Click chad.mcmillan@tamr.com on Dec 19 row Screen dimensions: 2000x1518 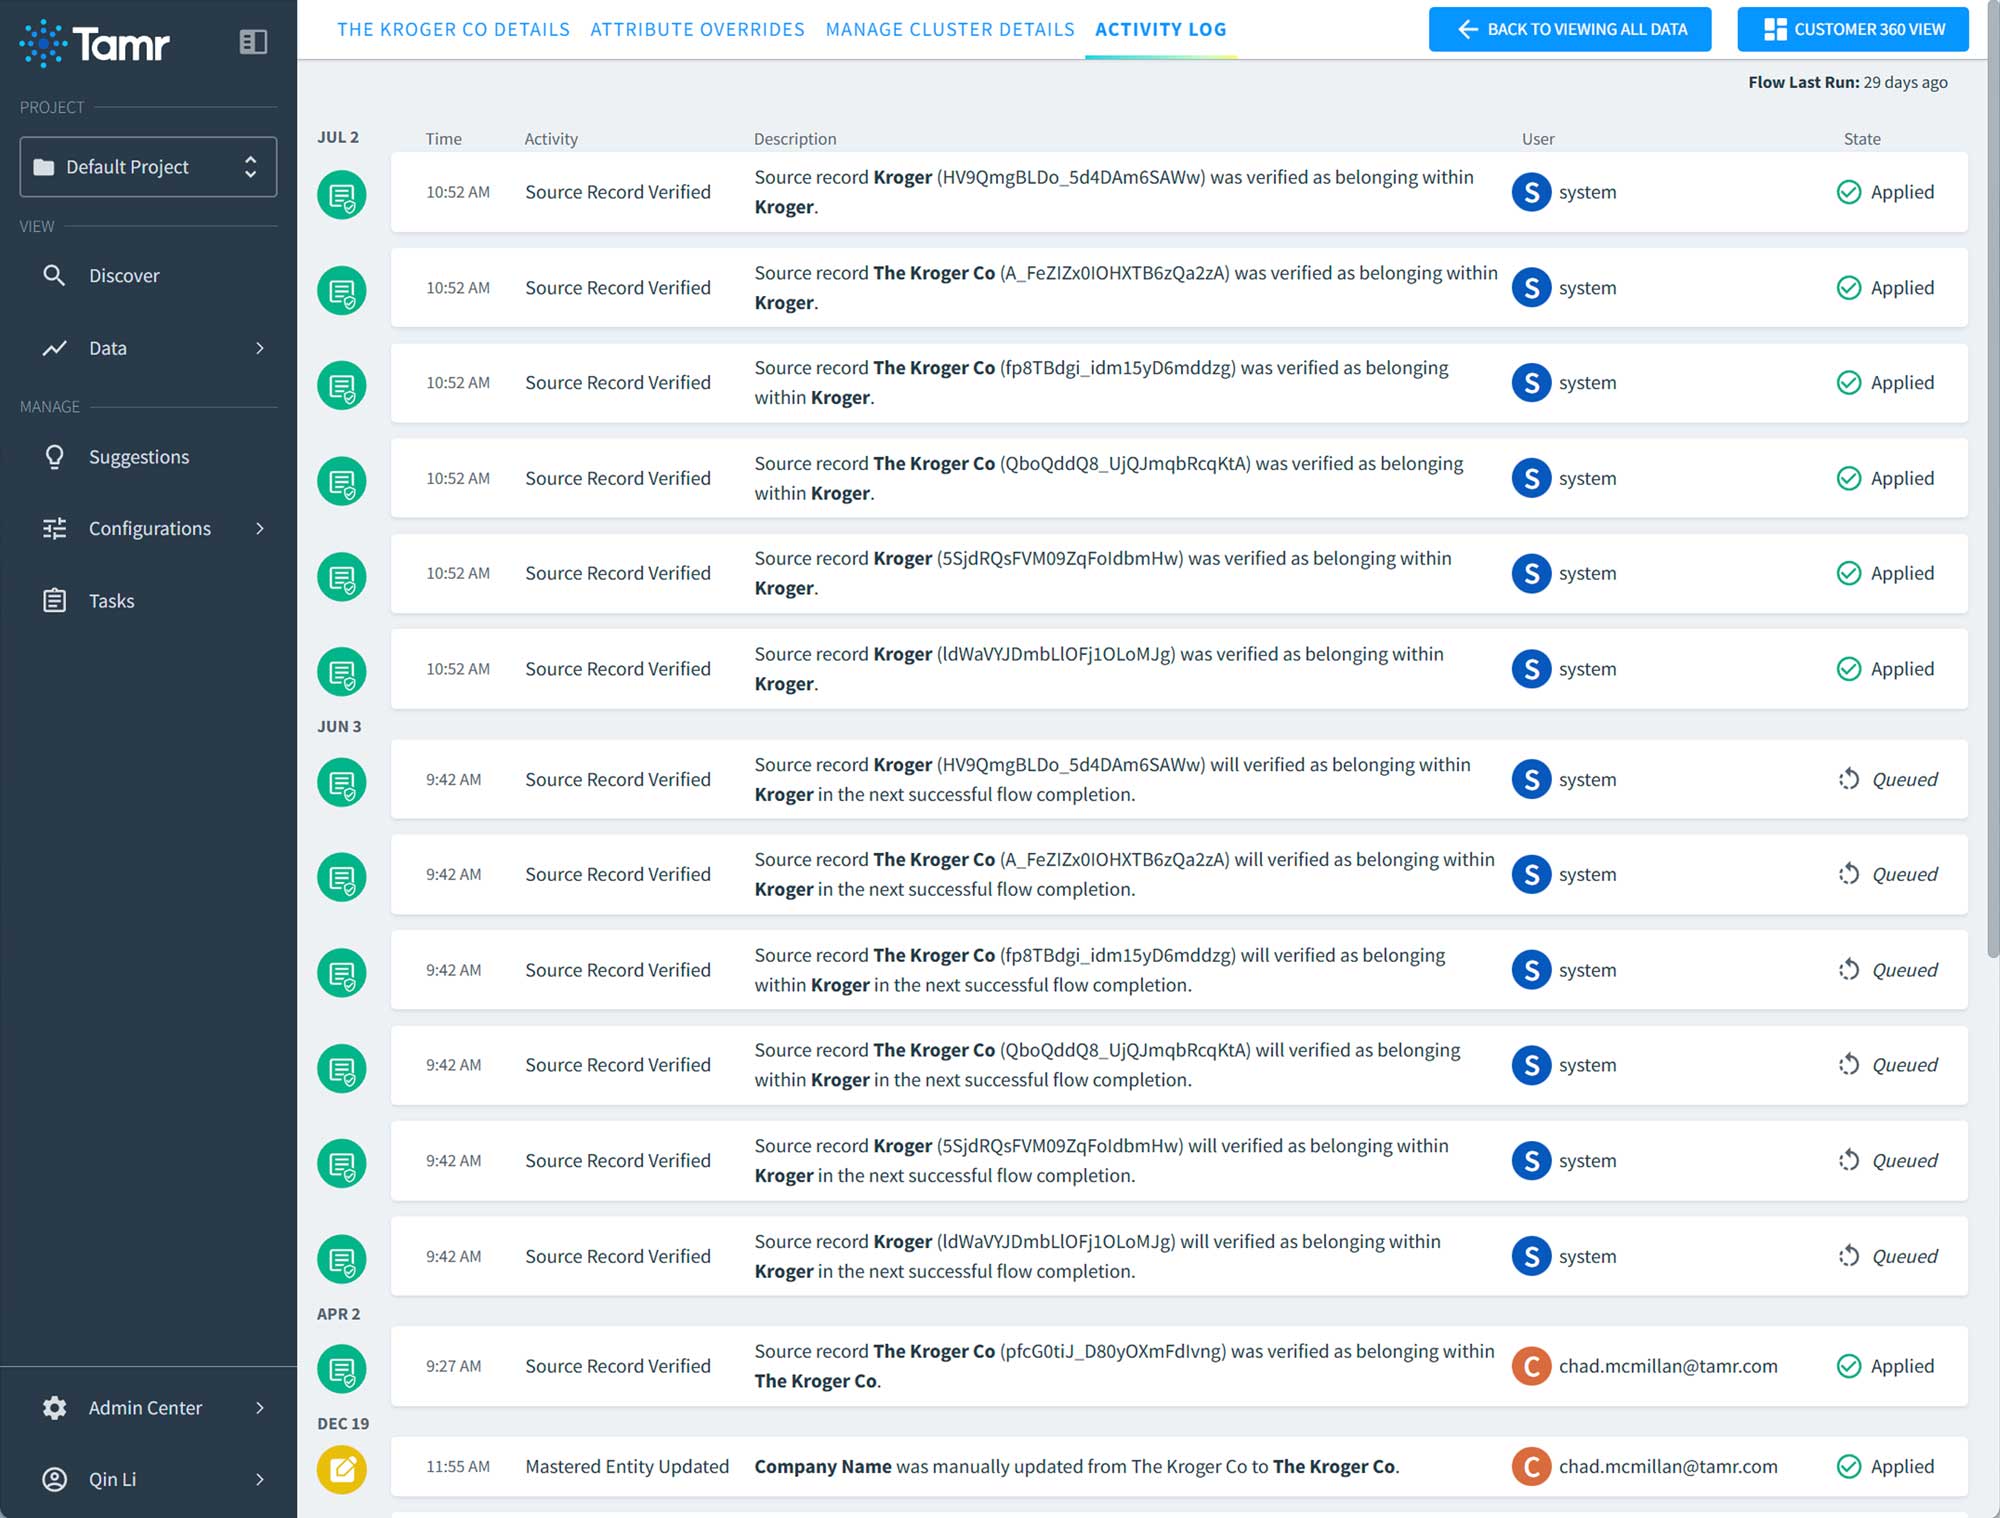[1668, 1467]
